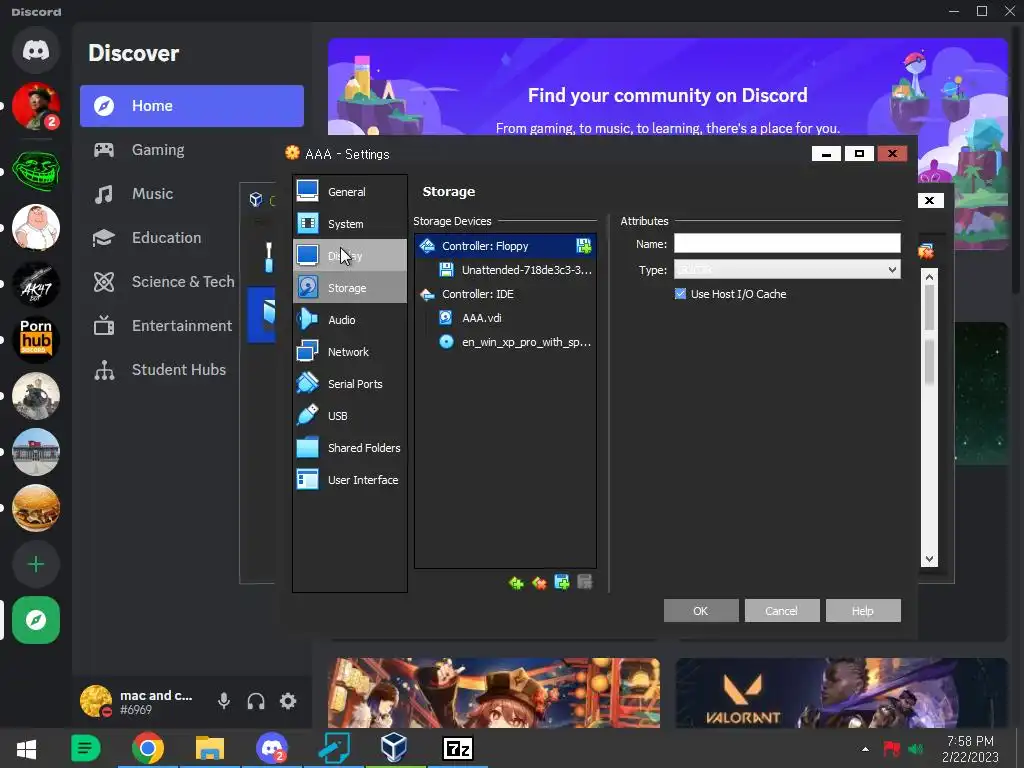Show hidden system tray icons
This screenshot has height=768, width=1024.
tap(865, 749)
